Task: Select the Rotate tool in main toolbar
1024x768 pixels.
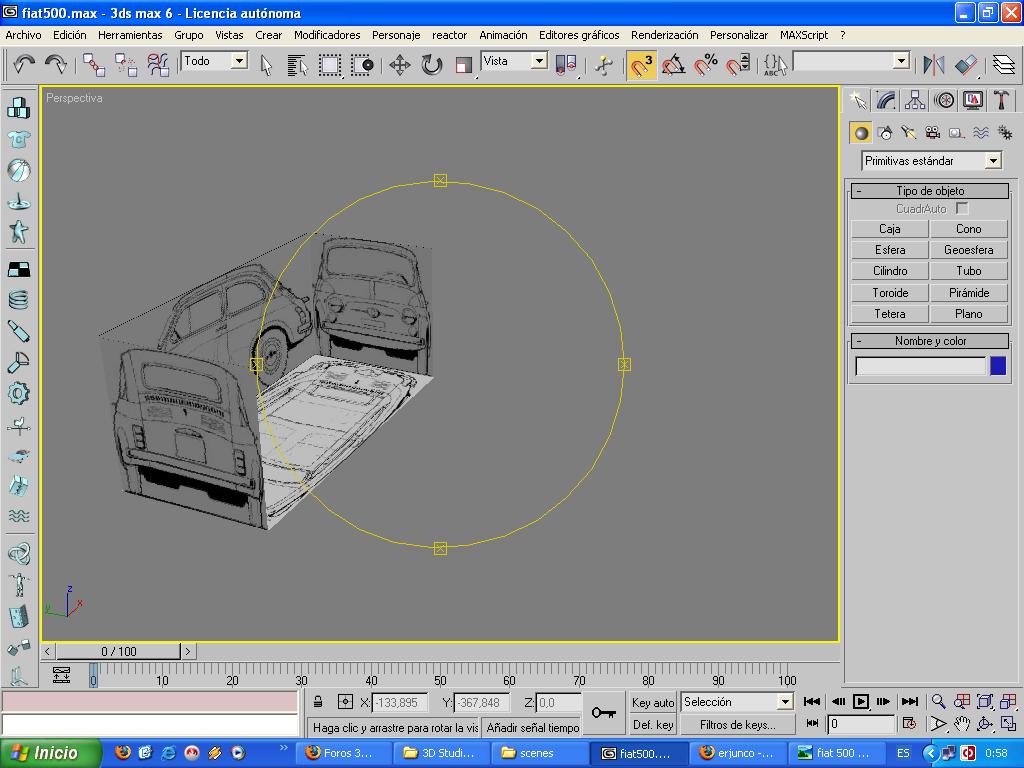Action: (x=432, y=66)
